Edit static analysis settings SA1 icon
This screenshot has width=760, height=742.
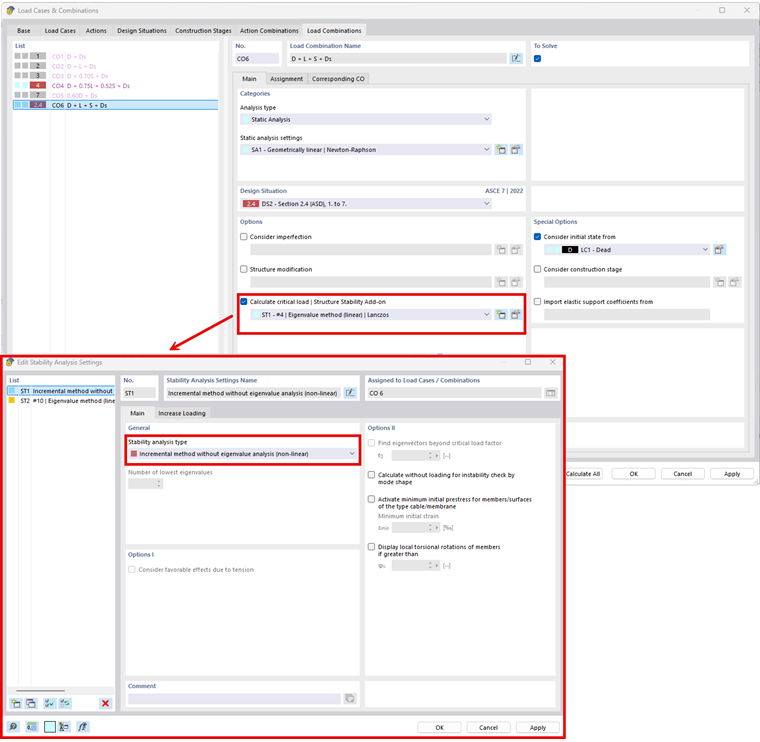(516, 150)
